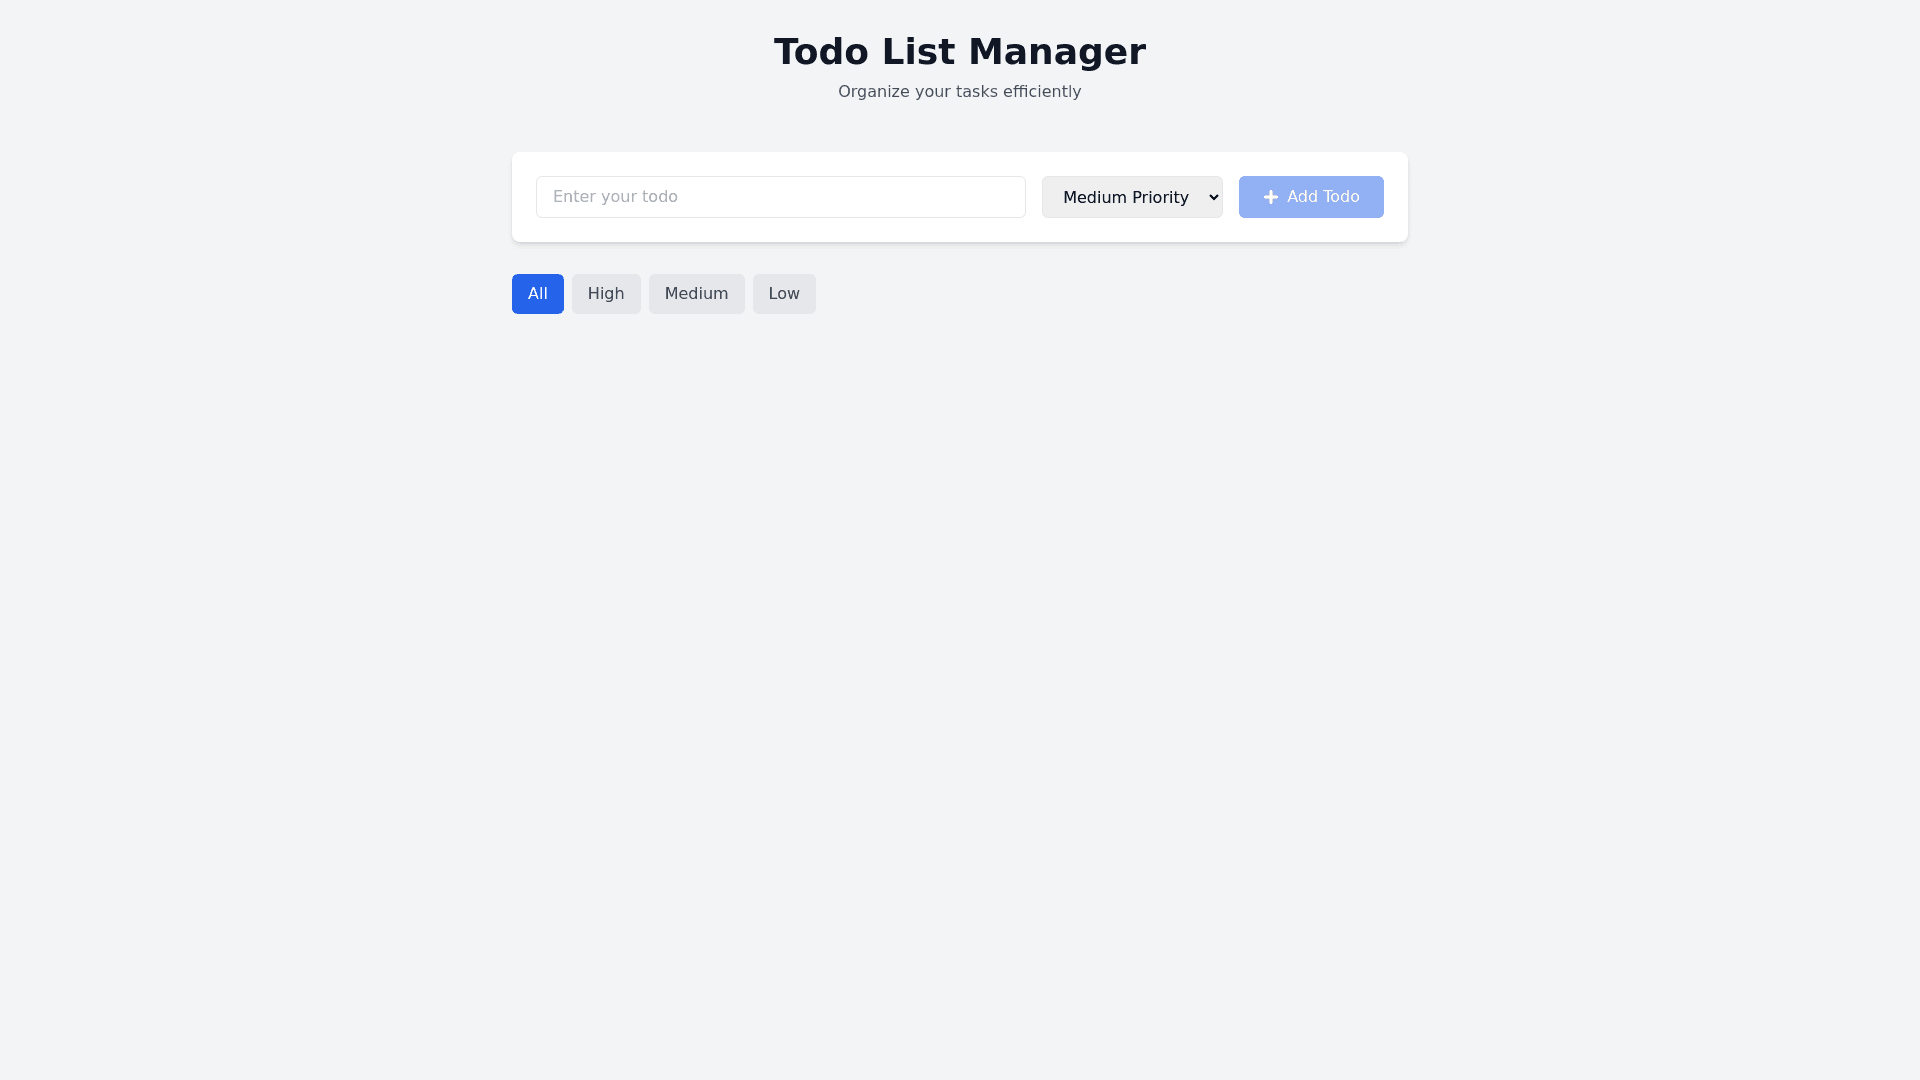The image size is (1920, 1080).
Task: Click the "Todo List Manager" heading
Action: pos(959,52)
